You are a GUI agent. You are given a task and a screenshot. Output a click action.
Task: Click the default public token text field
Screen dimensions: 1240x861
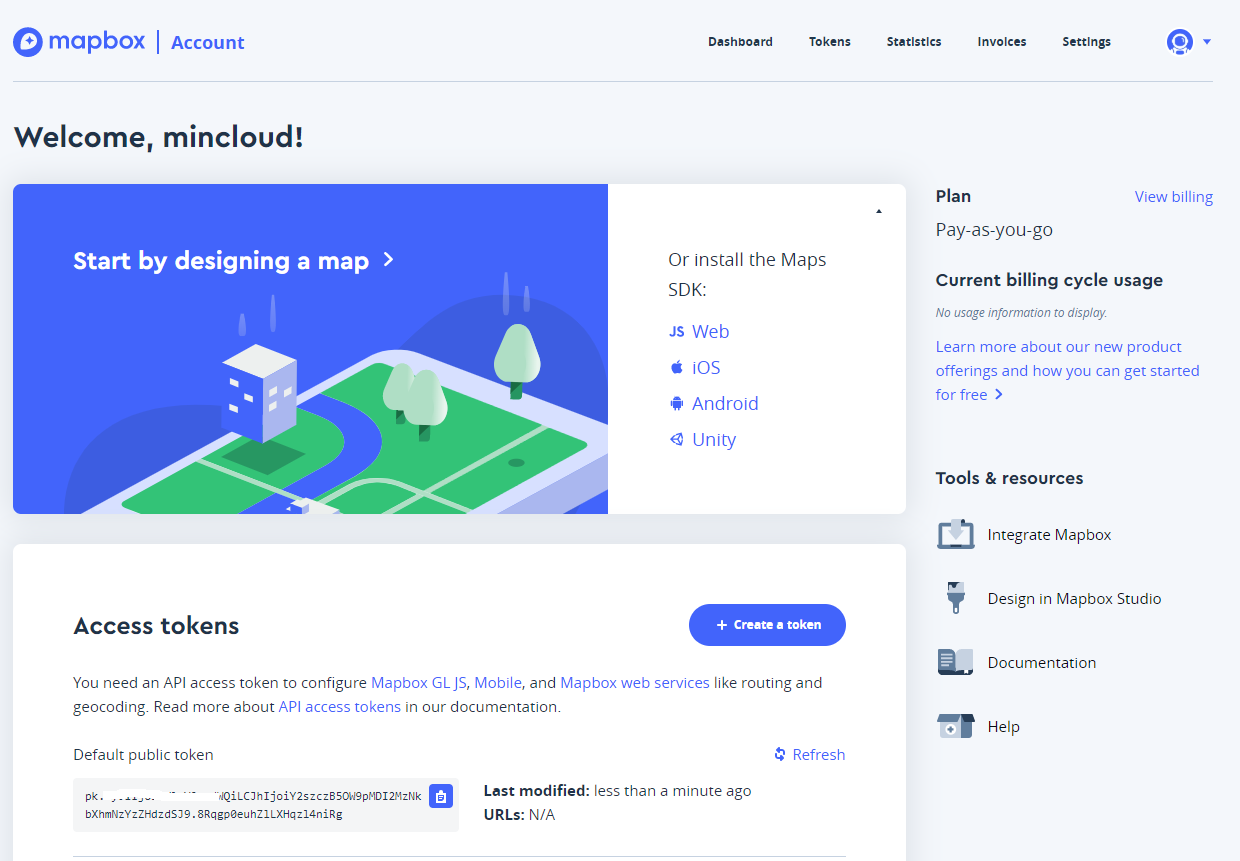266,805
